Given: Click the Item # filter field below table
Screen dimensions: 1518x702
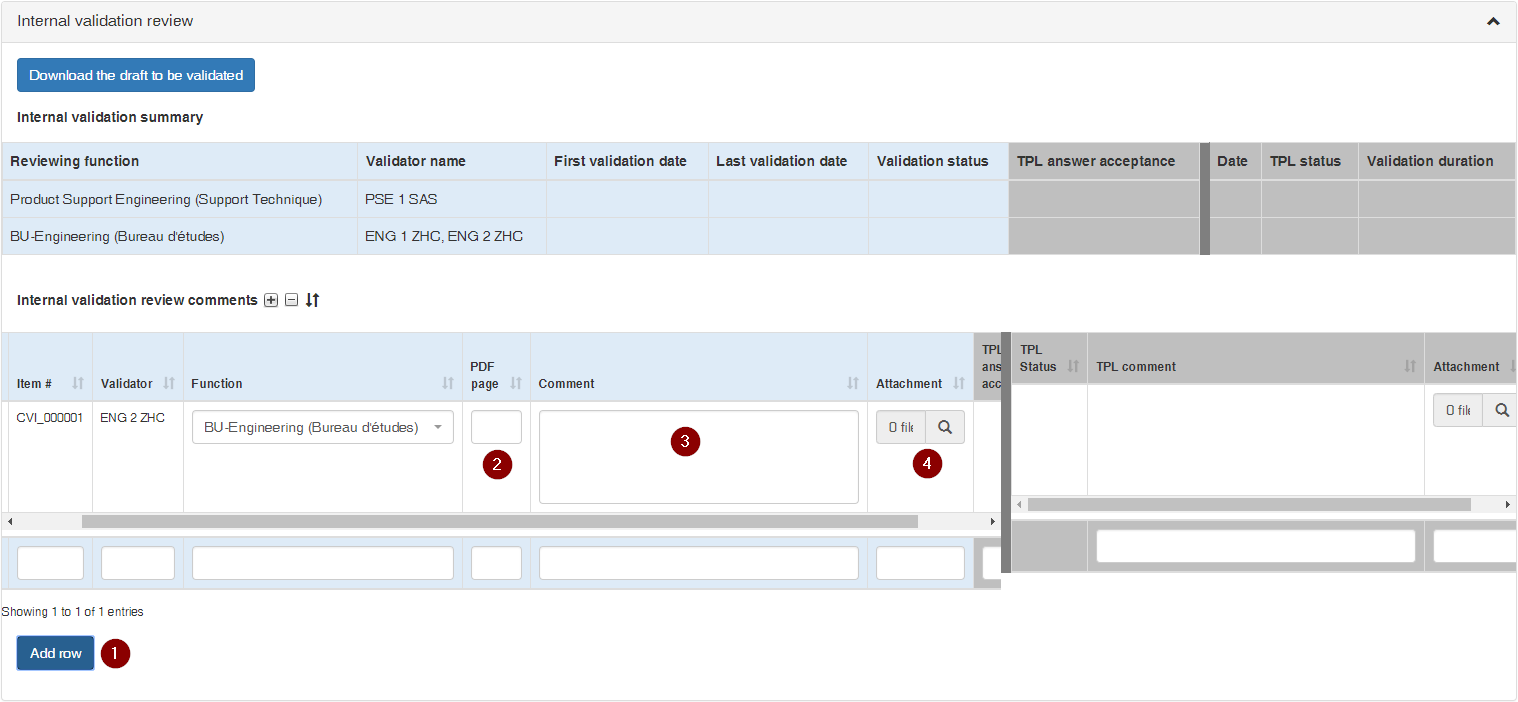Looking at the screenshot, I should pos(50,563).
